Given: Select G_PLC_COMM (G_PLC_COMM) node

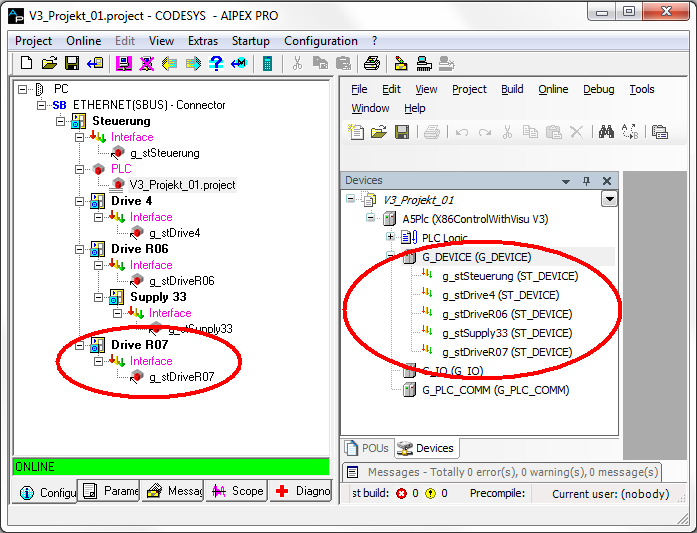Looking at the screenshot, I should point(496,390).
